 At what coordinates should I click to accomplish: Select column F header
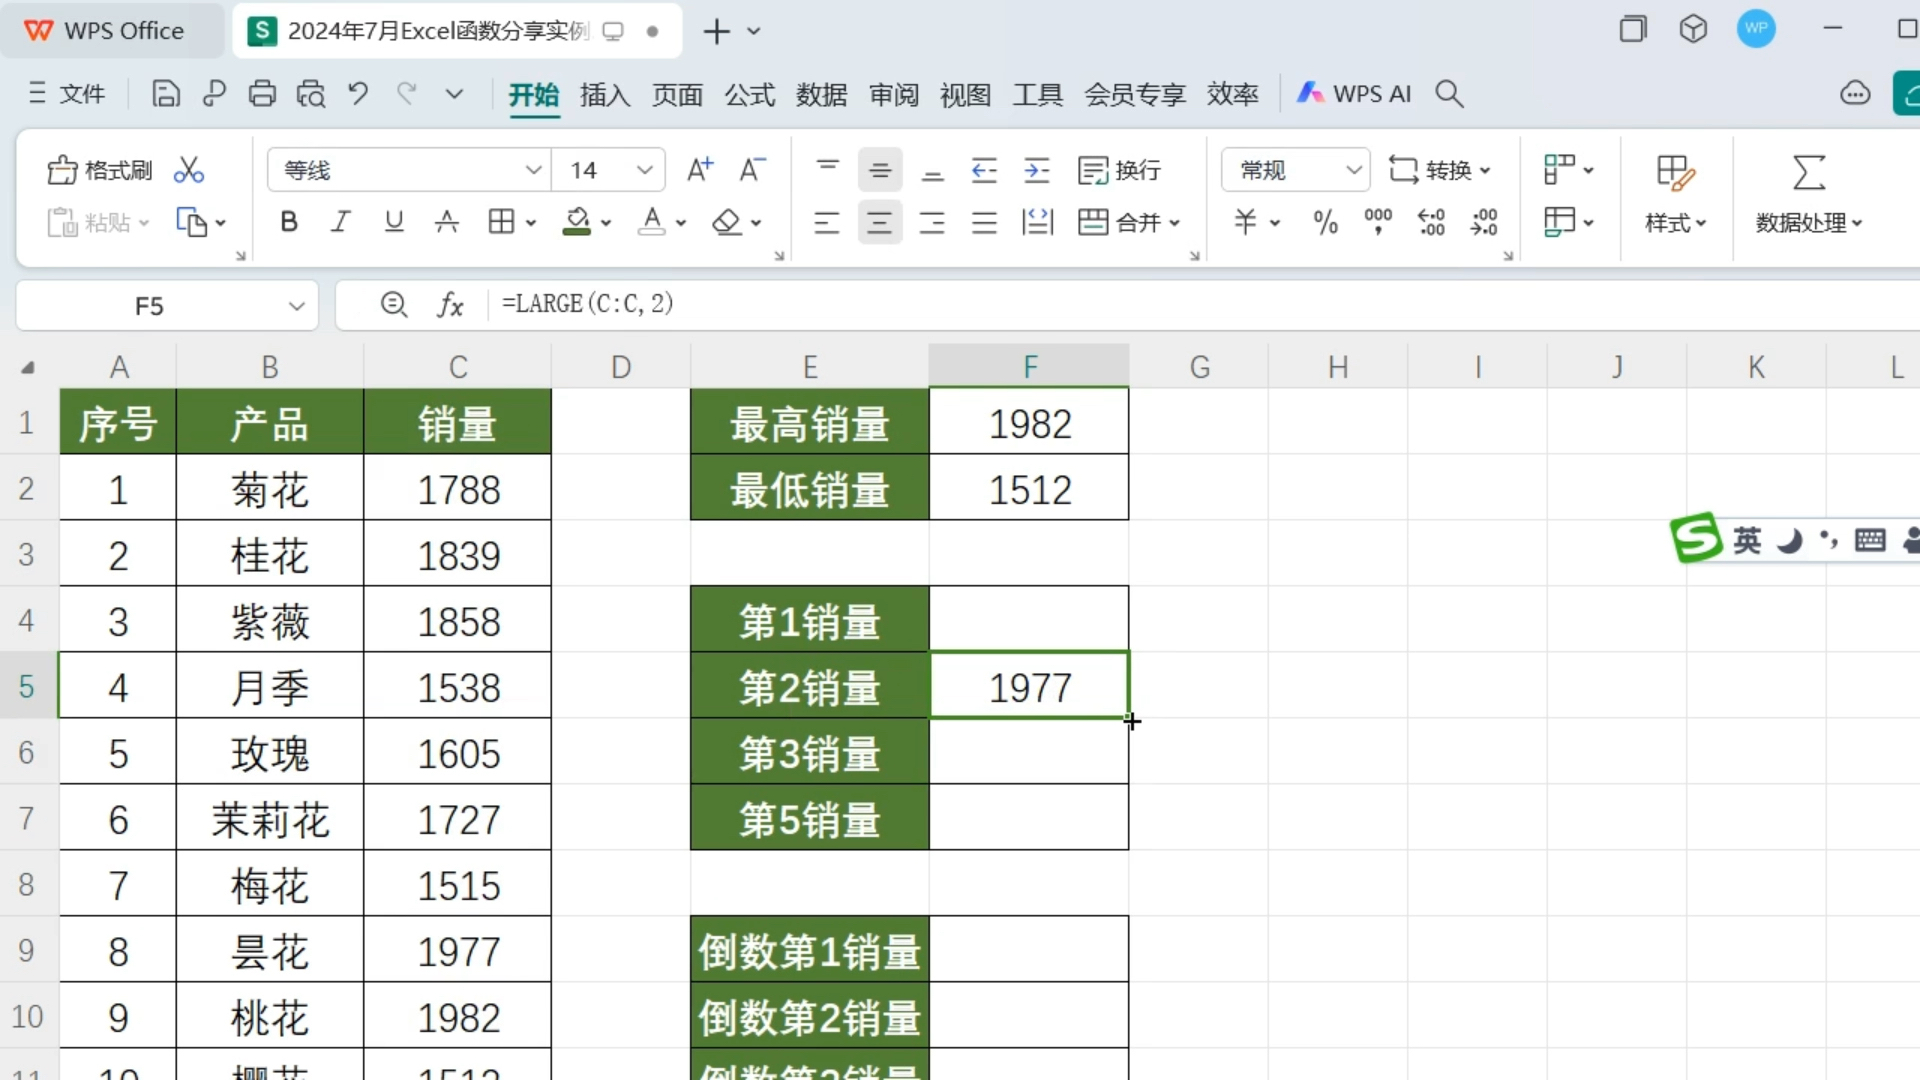point(1030,367)
